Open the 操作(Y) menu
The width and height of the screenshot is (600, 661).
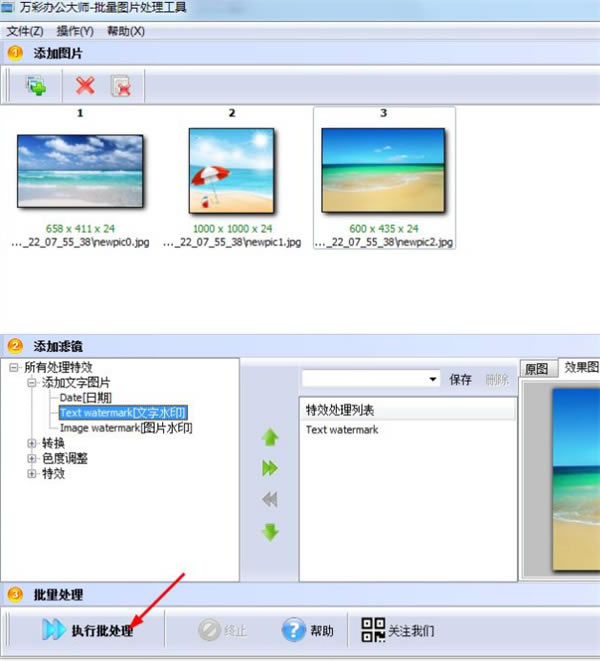[x=75, y=31]
